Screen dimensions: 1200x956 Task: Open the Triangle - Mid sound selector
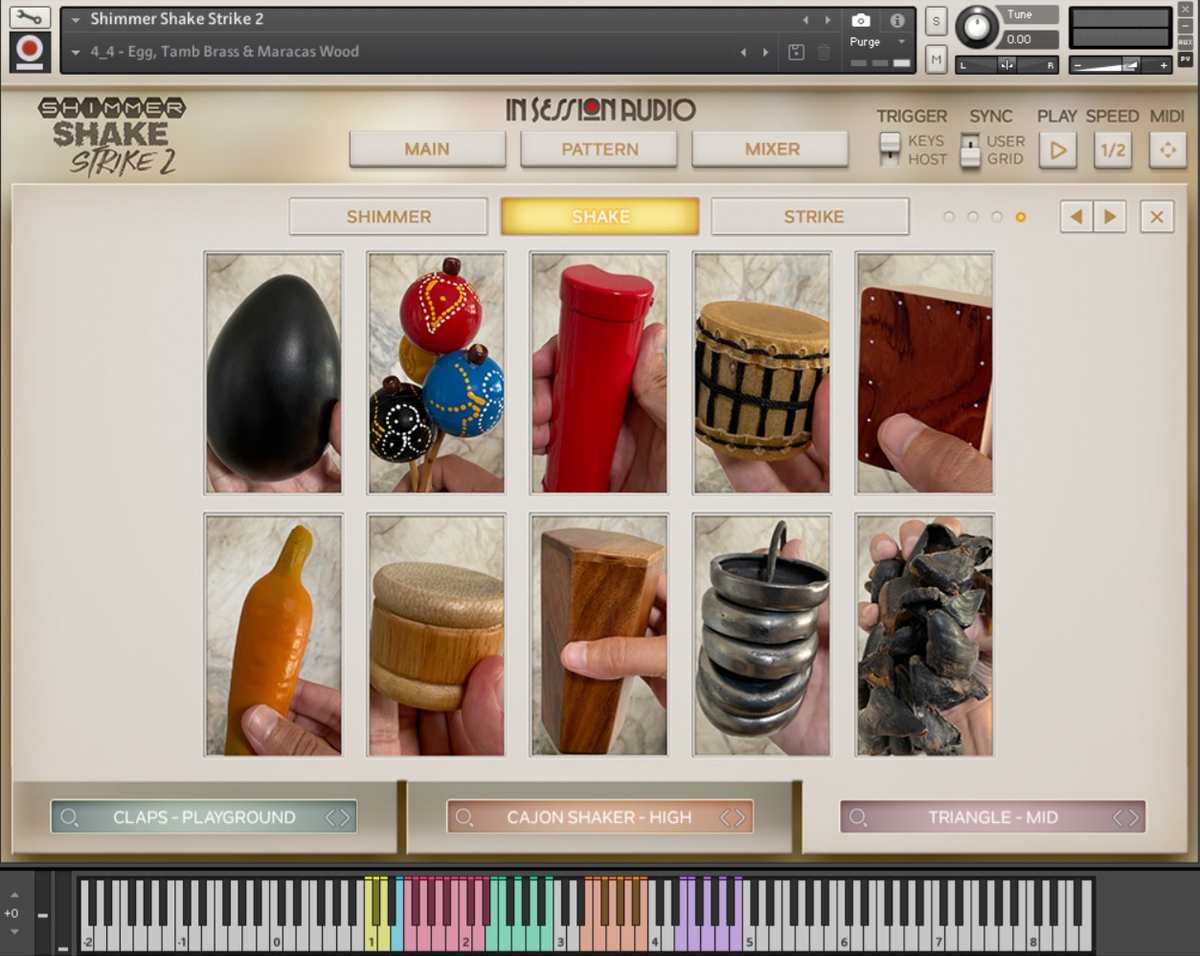[x=993, y=817]
